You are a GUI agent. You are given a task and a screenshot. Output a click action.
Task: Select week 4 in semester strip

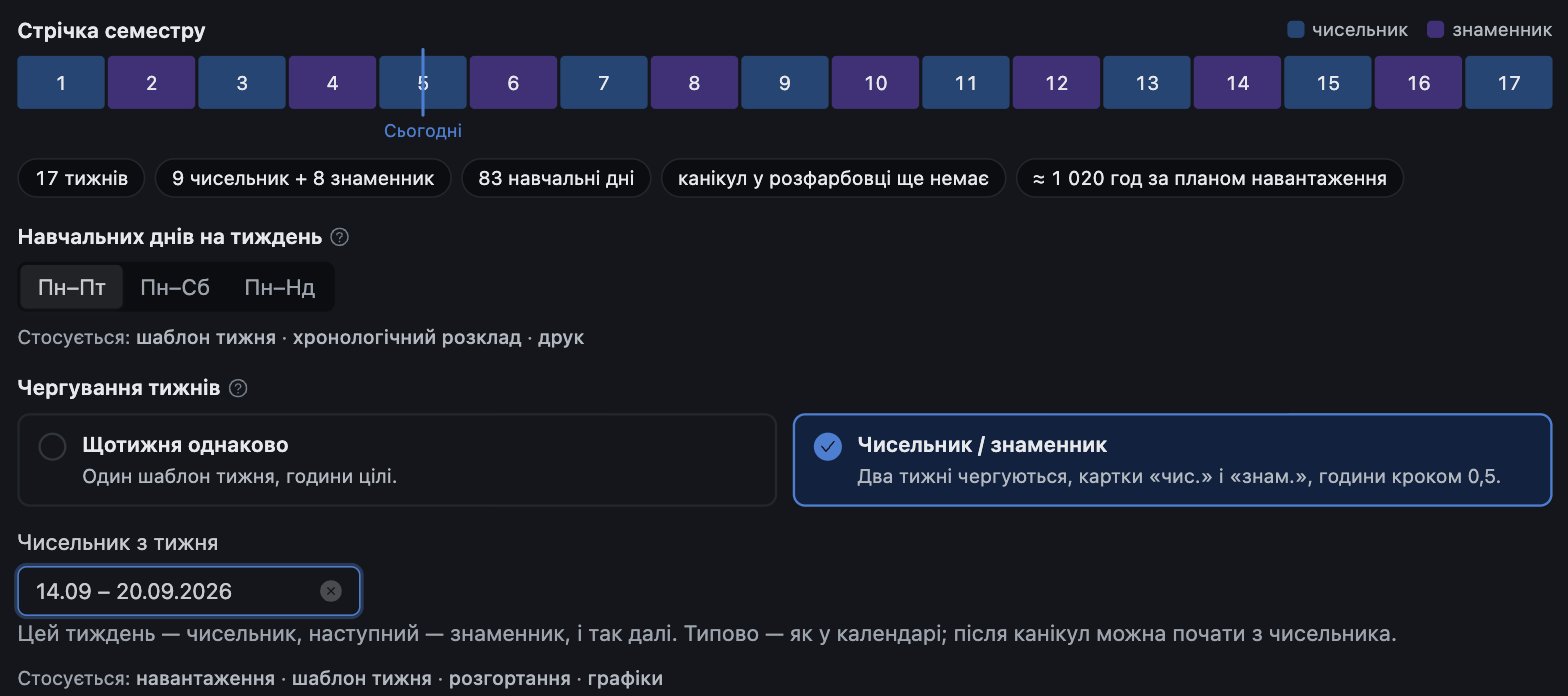tap(332, 83)
